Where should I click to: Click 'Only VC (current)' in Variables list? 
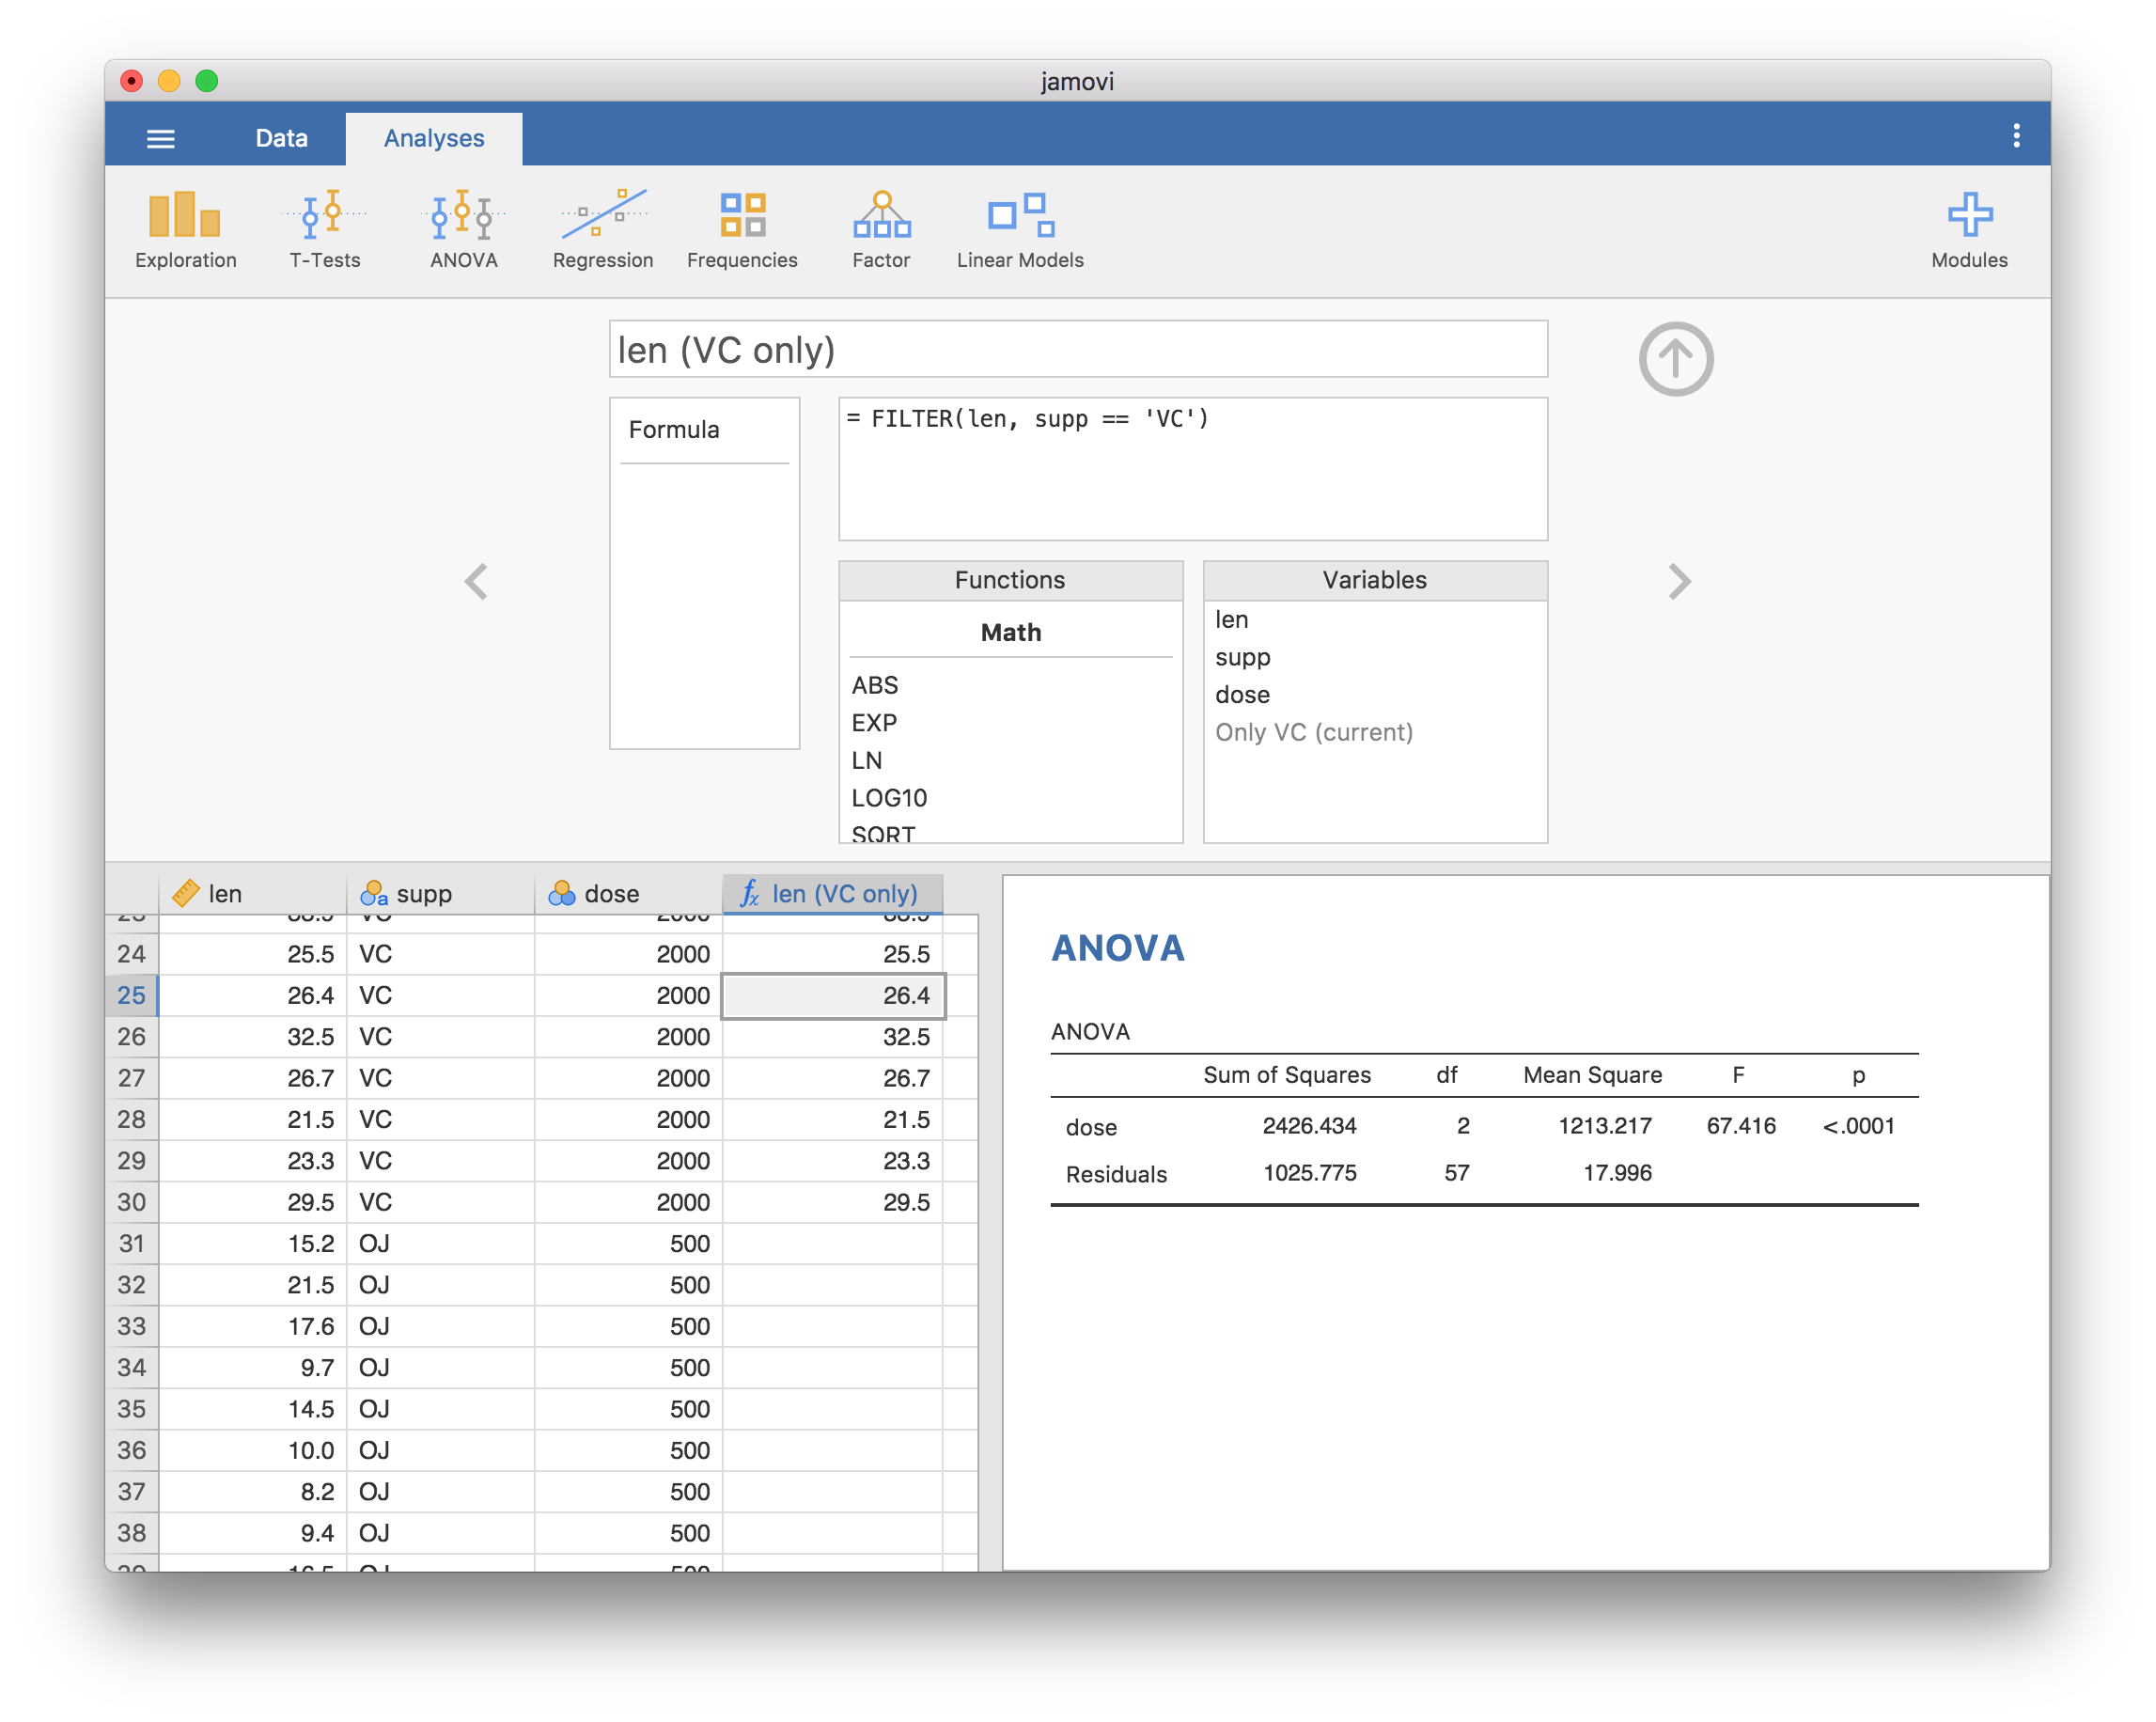point(1314,732)
